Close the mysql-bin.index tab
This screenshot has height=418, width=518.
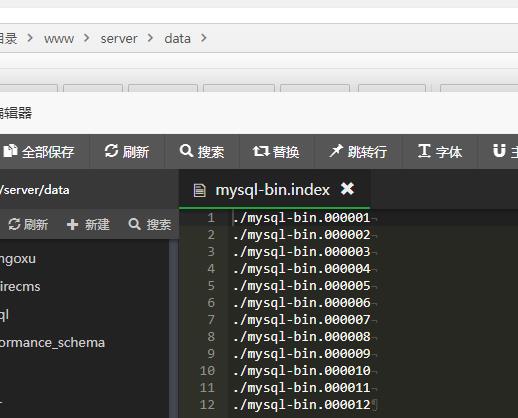click(x=347, y=189)
